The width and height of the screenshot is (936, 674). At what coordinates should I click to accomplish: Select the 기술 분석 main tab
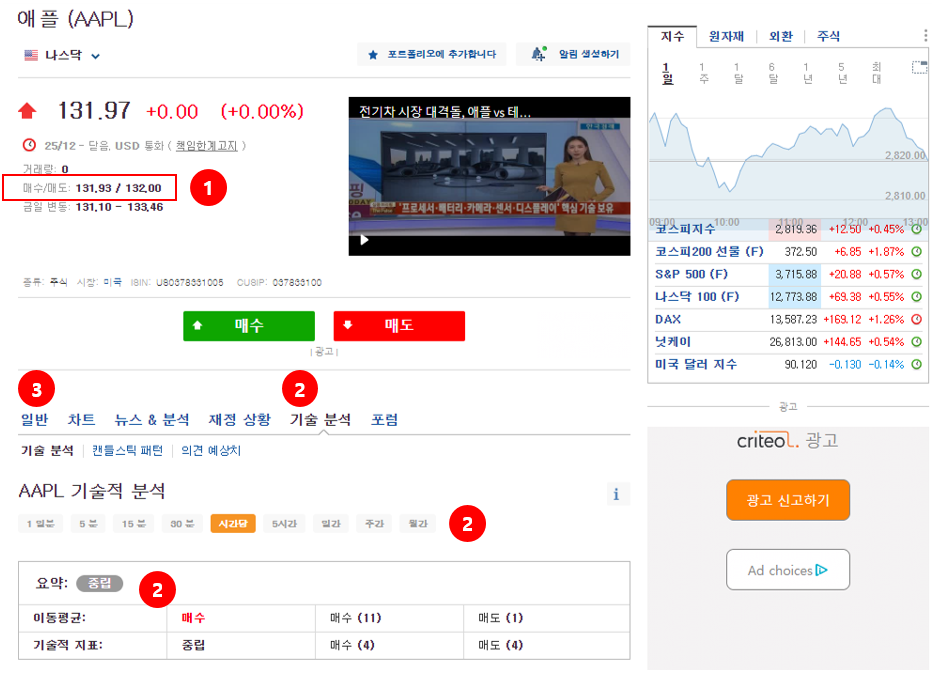pyautogui.click(x=321, y=420)
